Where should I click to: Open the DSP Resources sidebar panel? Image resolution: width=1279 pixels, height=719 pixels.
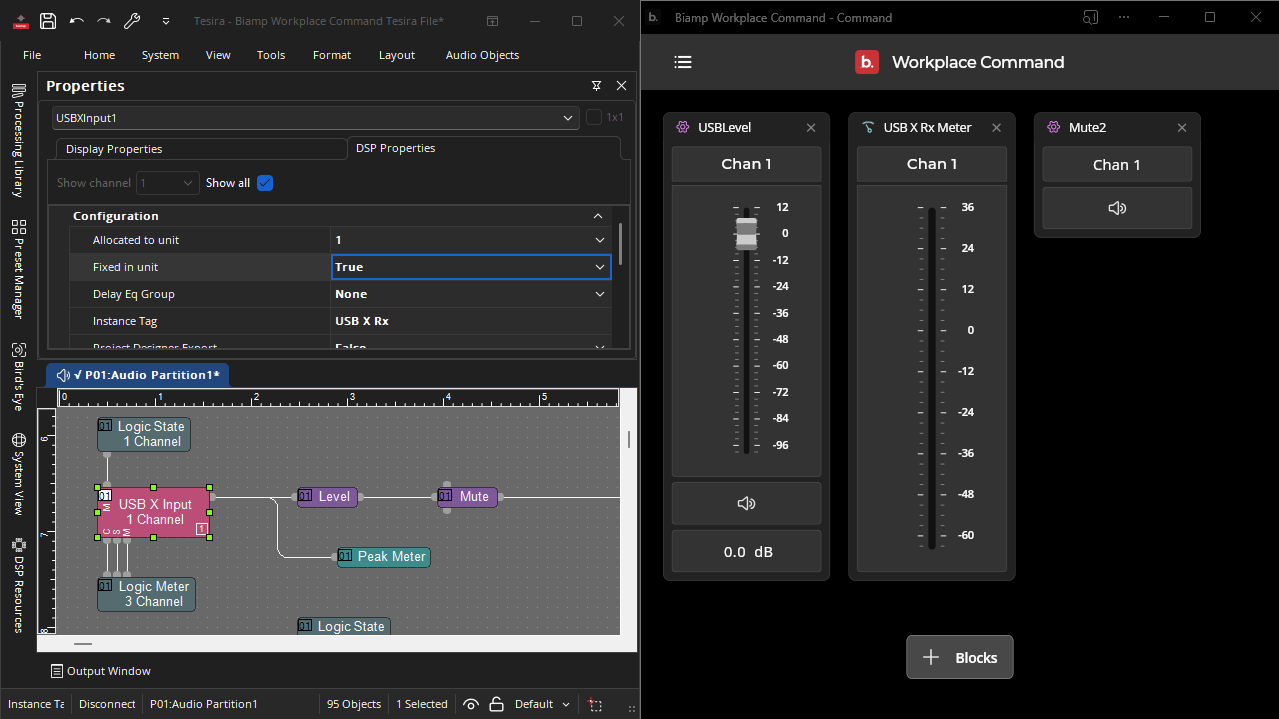[x=18, y=586]
